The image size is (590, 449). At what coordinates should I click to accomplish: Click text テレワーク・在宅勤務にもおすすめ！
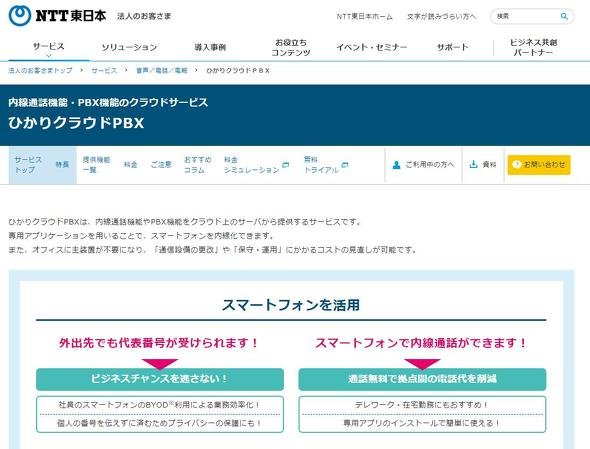coord(422,405)
